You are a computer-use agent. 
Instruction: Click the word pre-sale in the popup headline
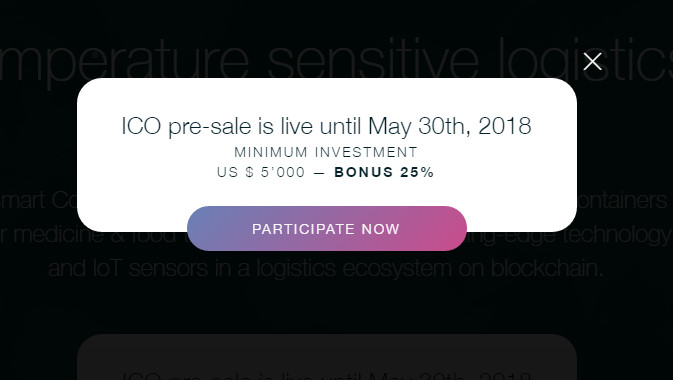click(x=209, y=126)
